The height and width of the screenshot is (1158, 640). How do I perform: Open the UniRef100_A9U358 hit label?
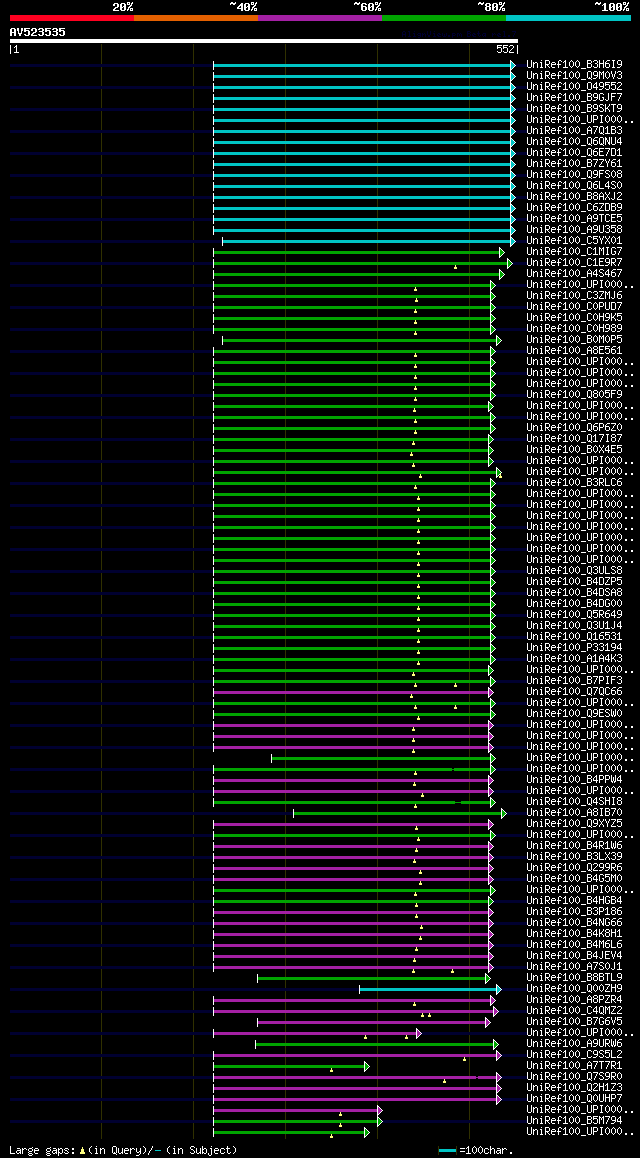pos(574,230)
